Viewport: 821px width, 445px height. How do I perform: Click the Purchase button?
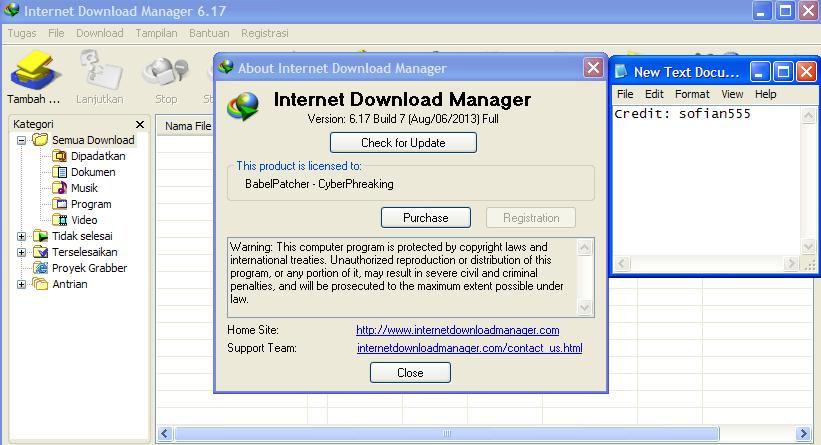[426, 218]
